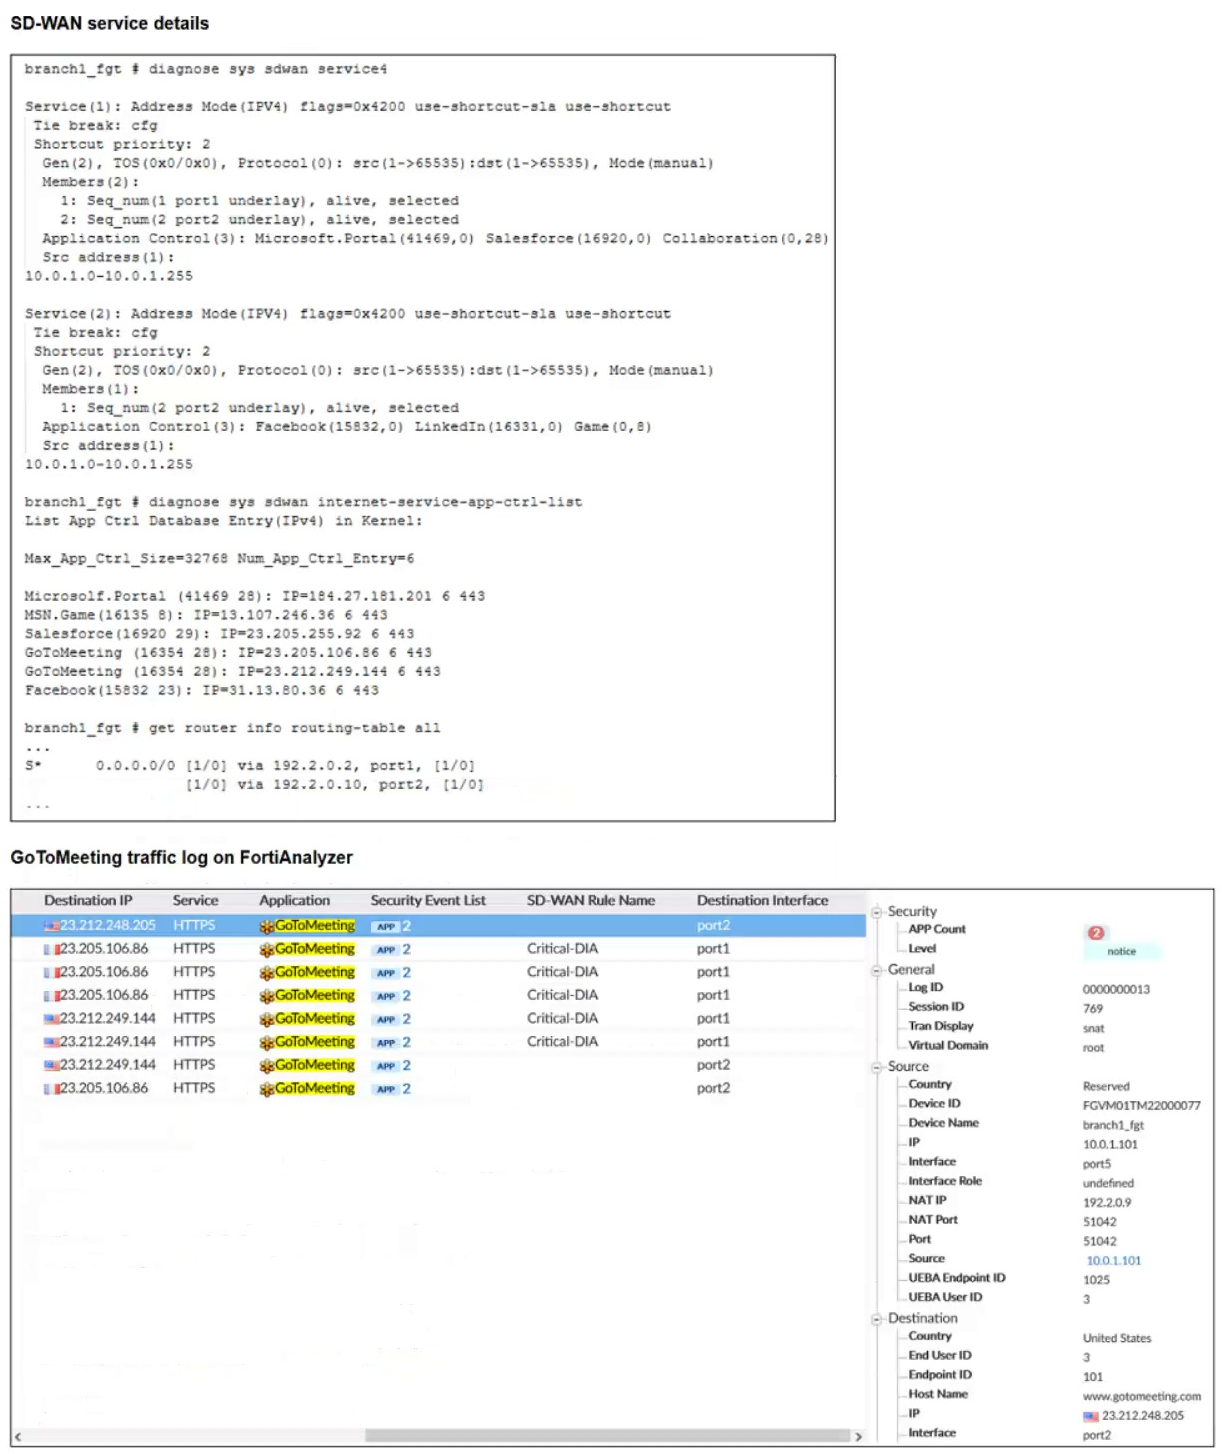Select the Device ID tree item
This screenshot has height=1454, width=1222.
coord(934,1103)
